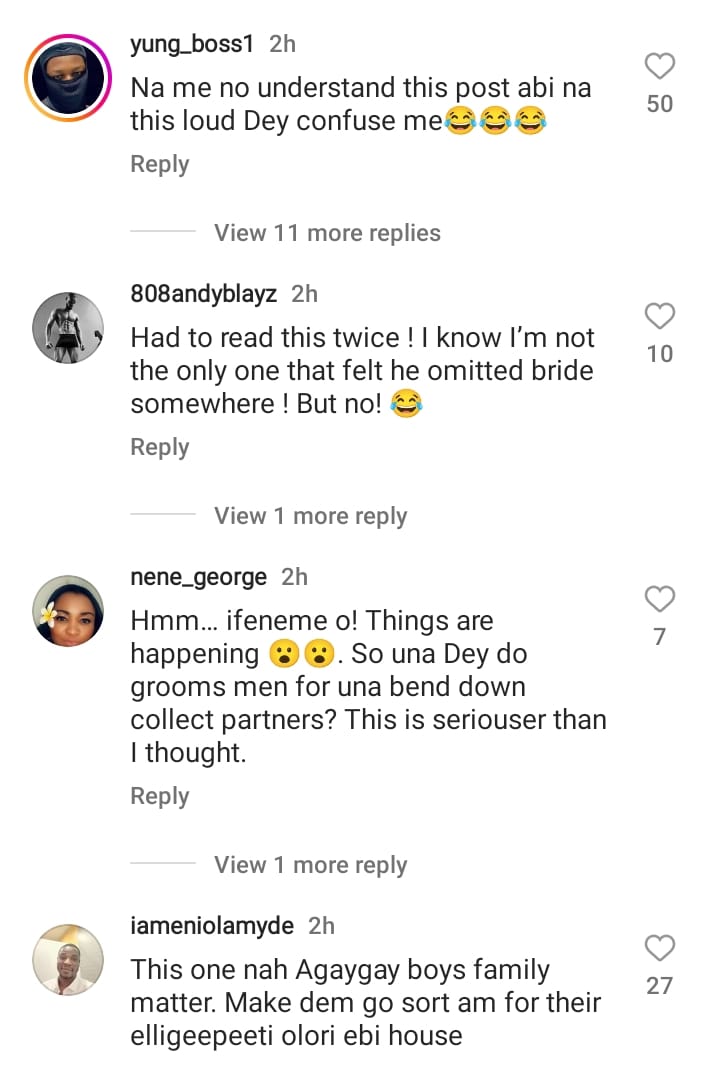The height and width of the screenshot is (1078, 720).
Task: Like nene_george's comment
Action: (x=659, y=600)
